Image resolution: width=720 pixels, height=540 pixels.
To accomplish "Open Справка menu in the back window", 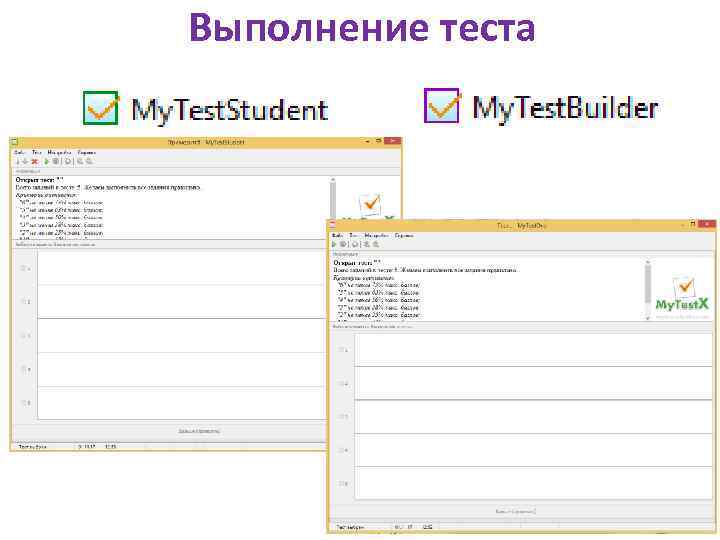I will click(86, 152).
